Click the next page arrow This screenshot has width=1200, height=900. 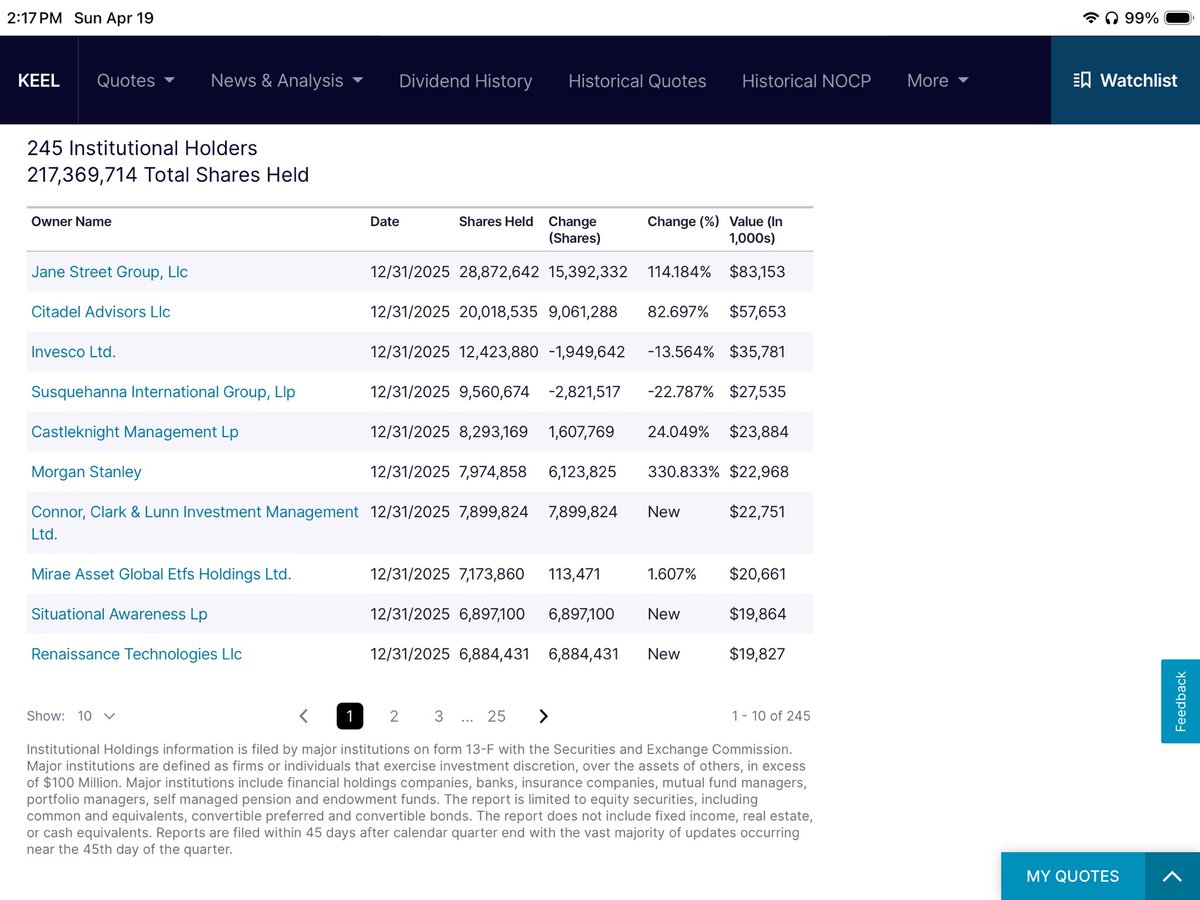543,716
